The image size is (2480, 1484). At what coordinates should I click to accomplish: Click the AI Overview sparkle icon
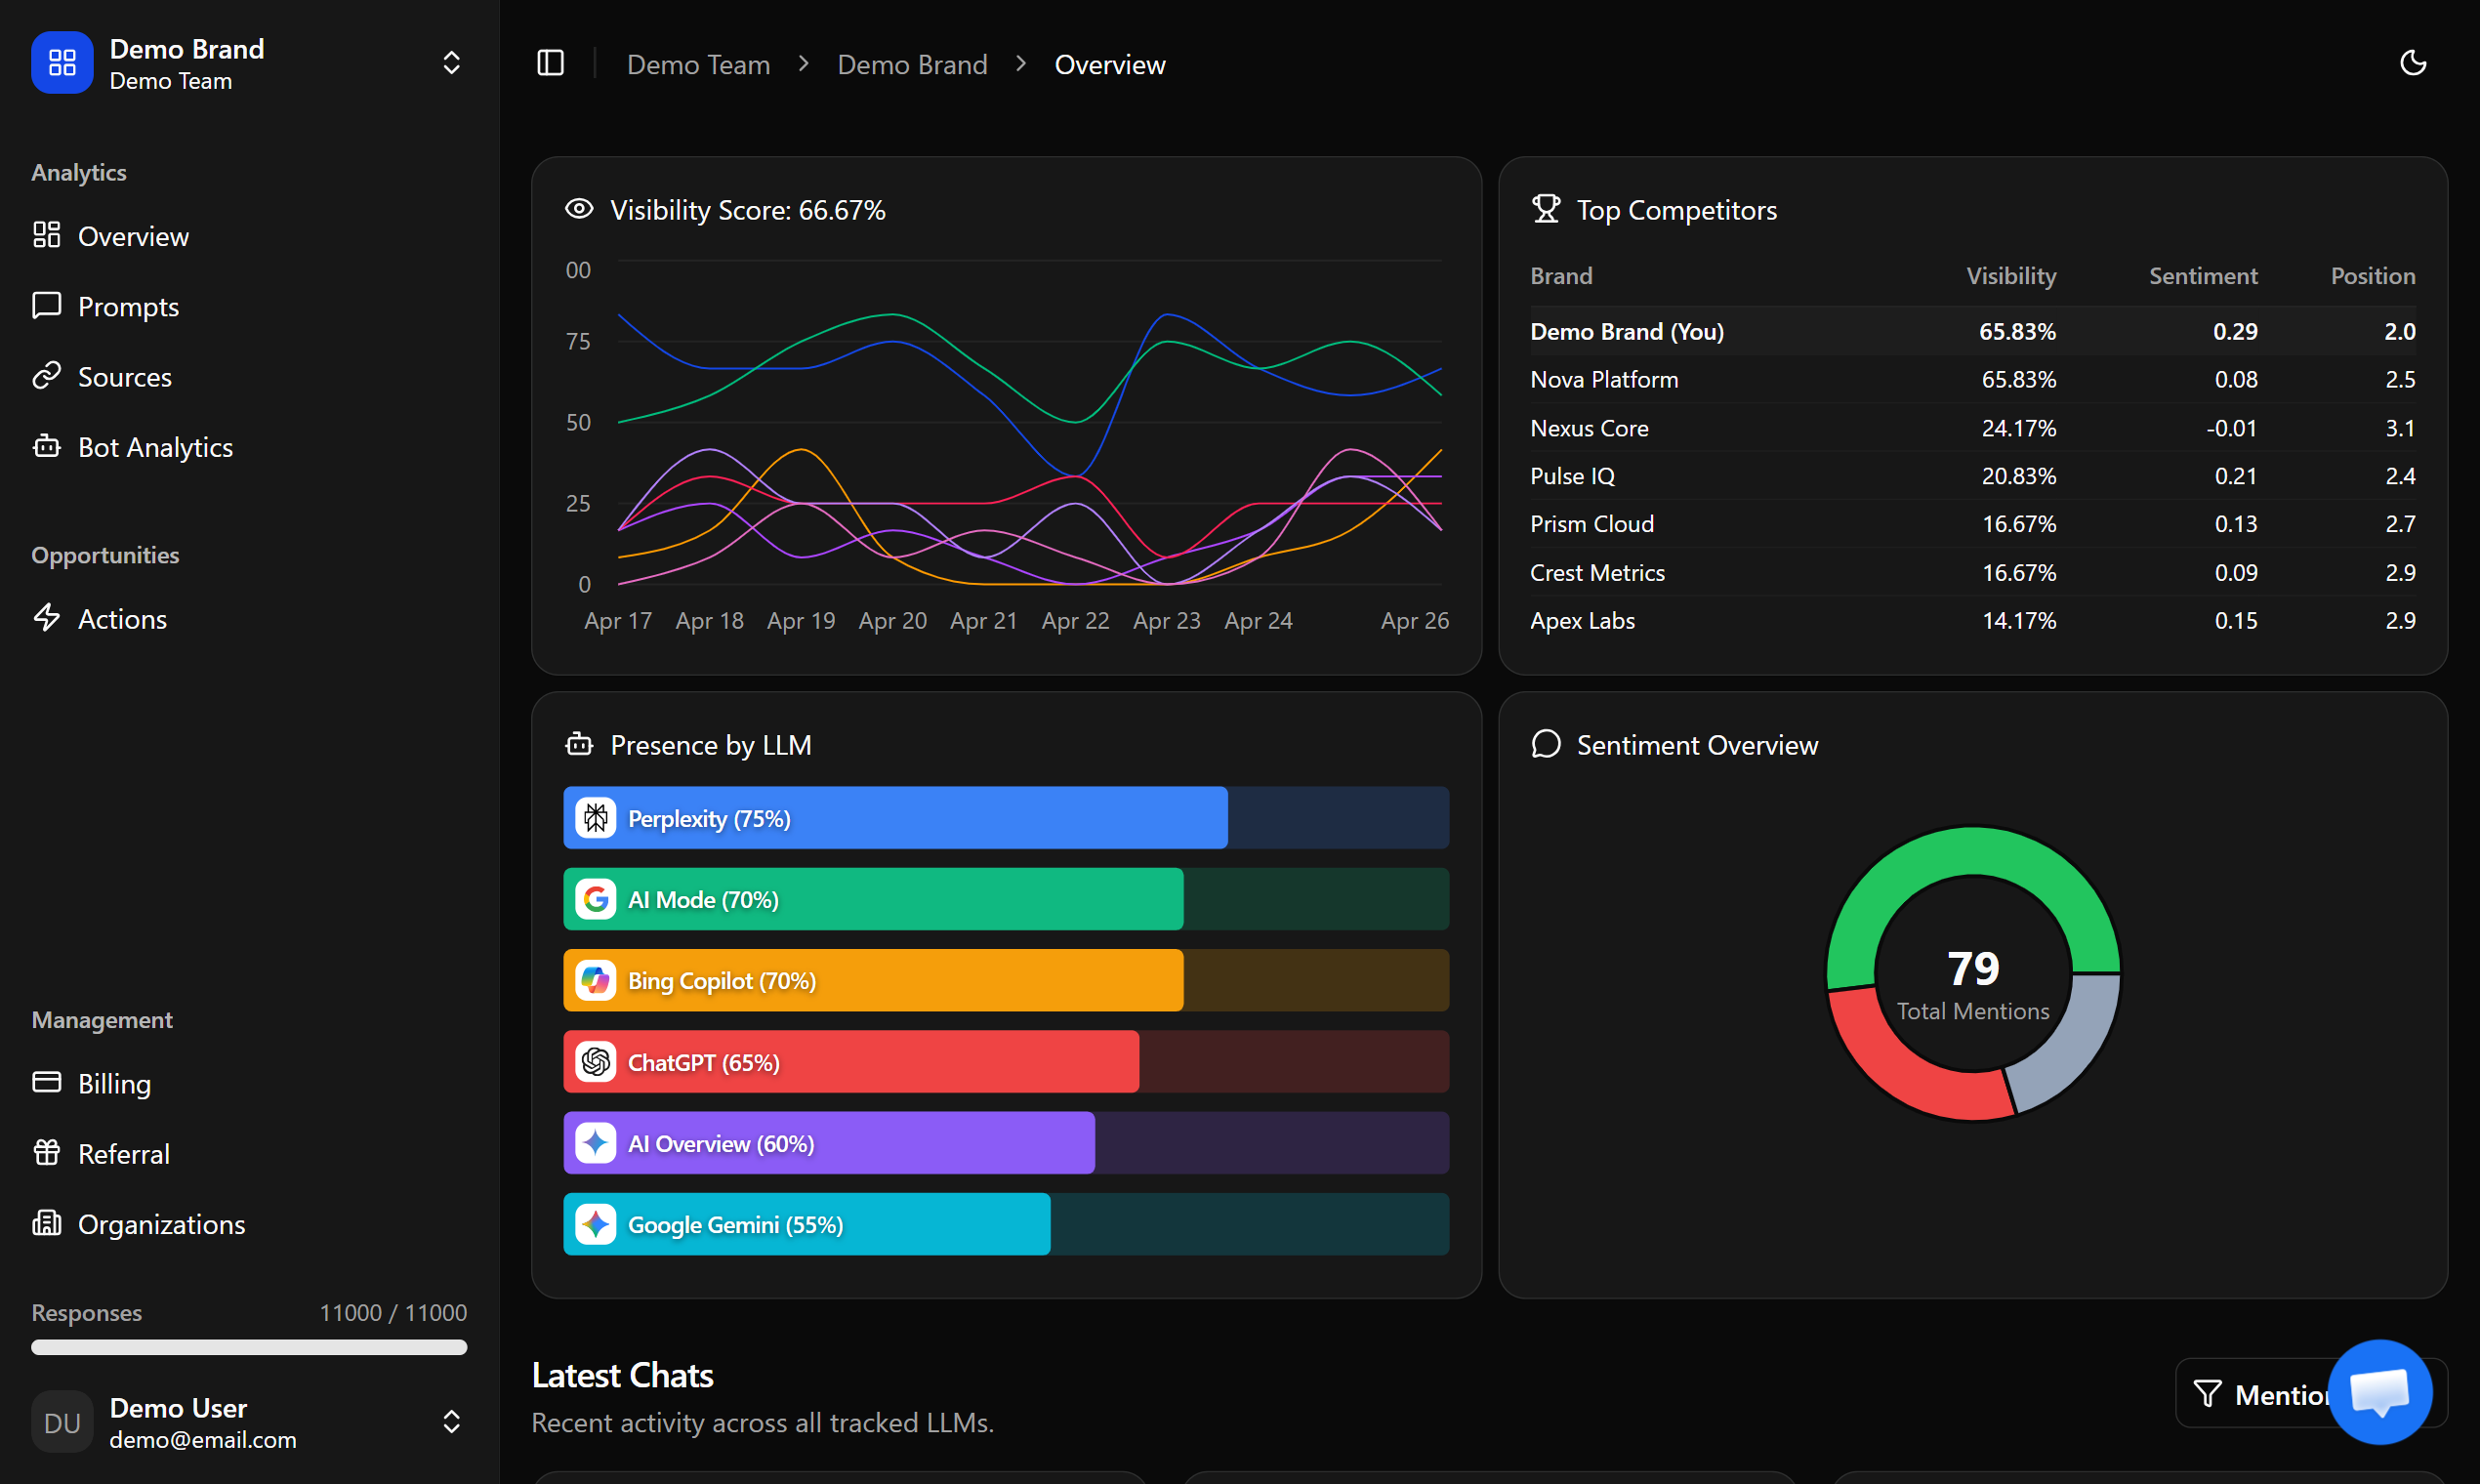click(596, 1143)
